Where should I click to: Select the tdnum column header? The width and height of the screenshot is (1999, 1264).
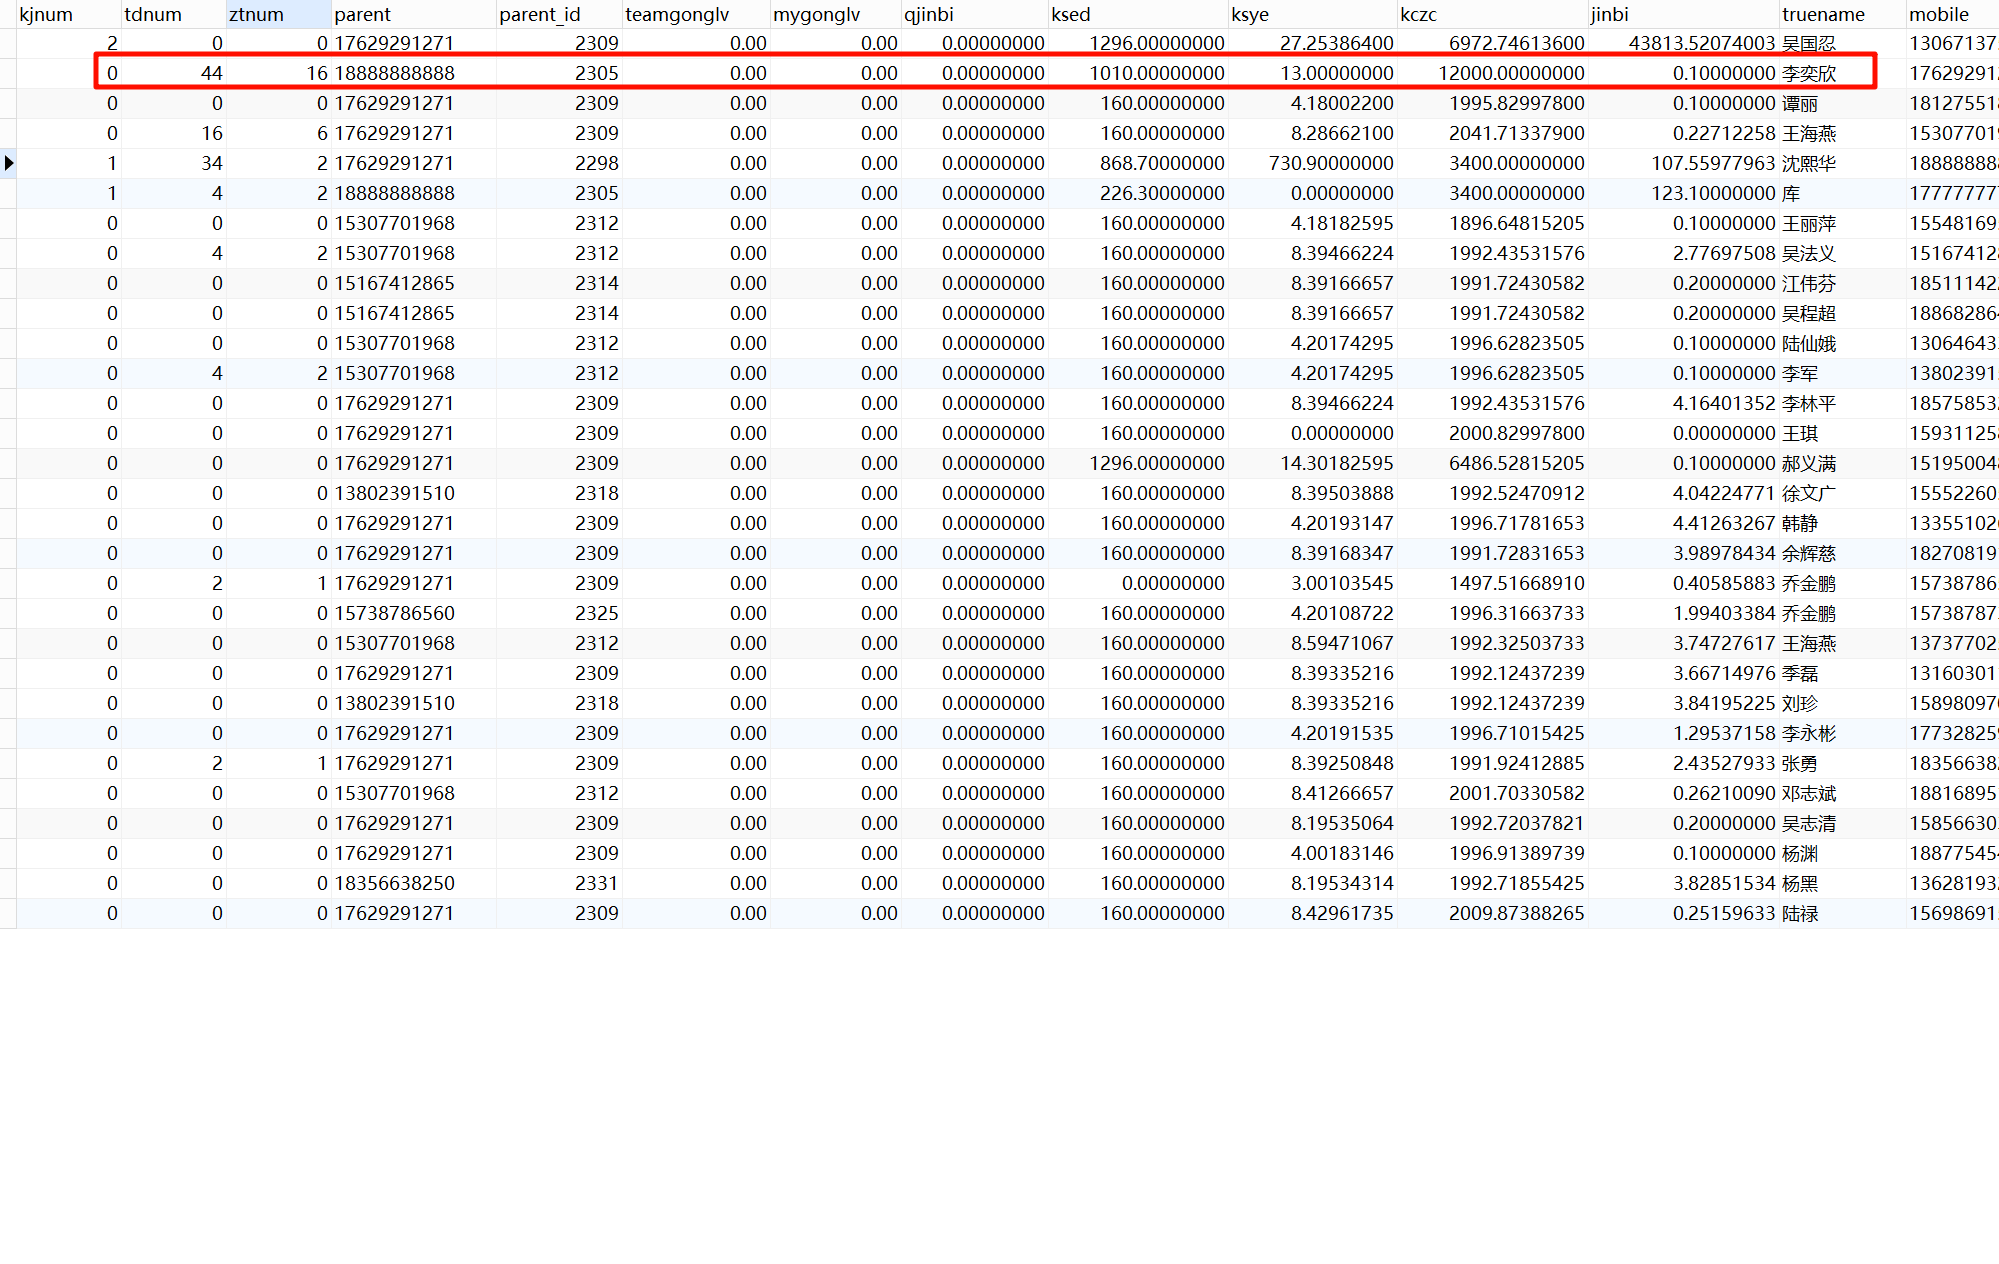coord(153,14)
